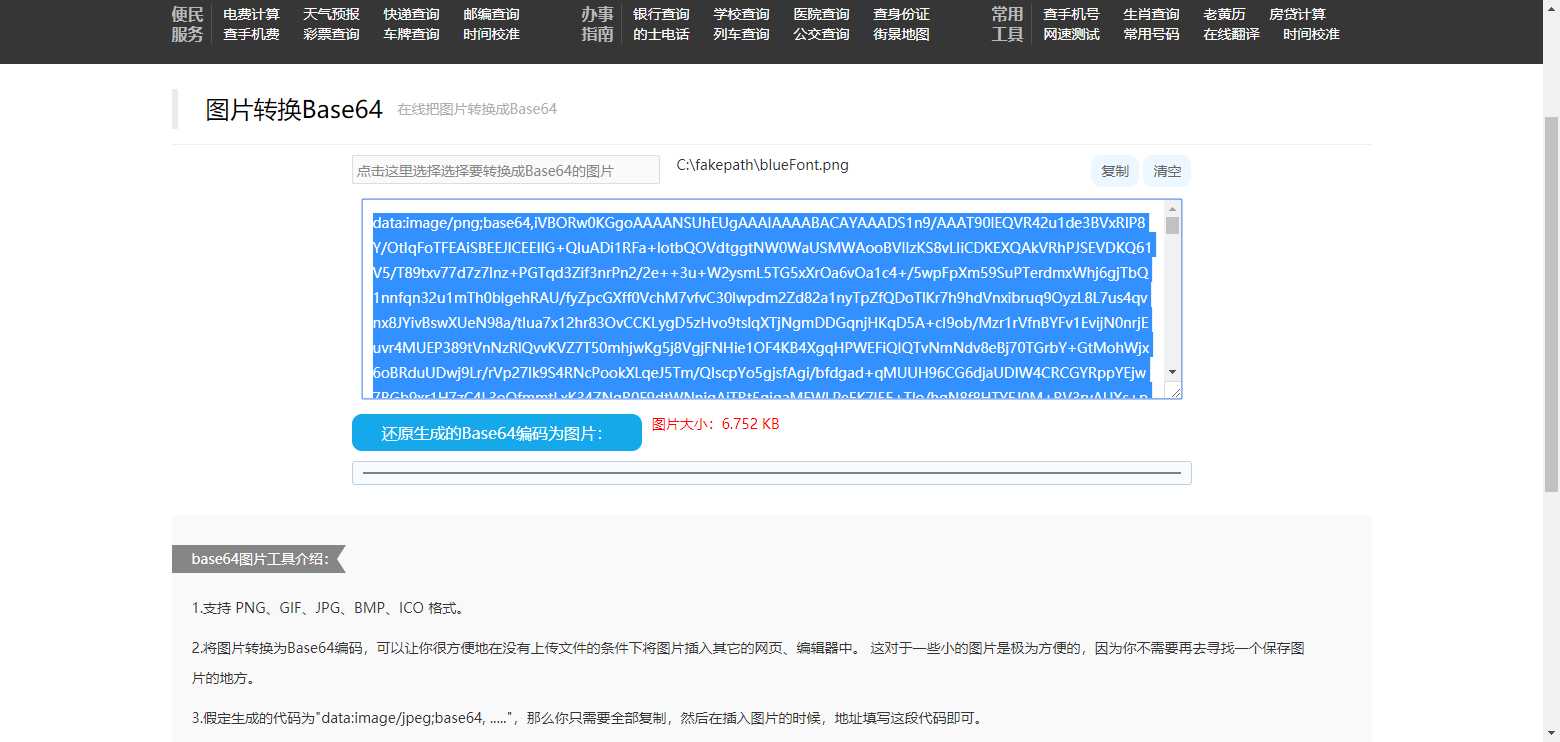Open the 在线翻译 link
1560x742 pixels.
click(x=1231, y=34)
